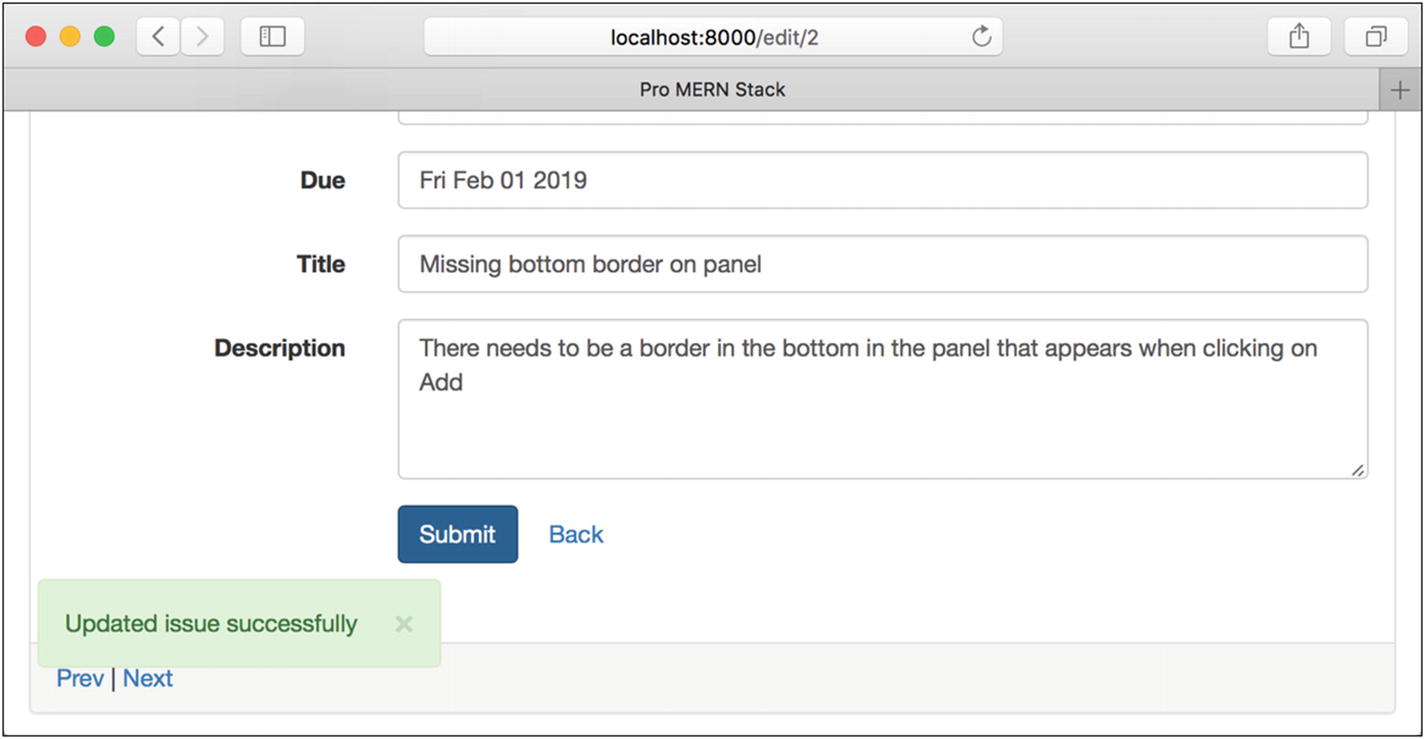Go to the Next issue link

tap(148, 679)
